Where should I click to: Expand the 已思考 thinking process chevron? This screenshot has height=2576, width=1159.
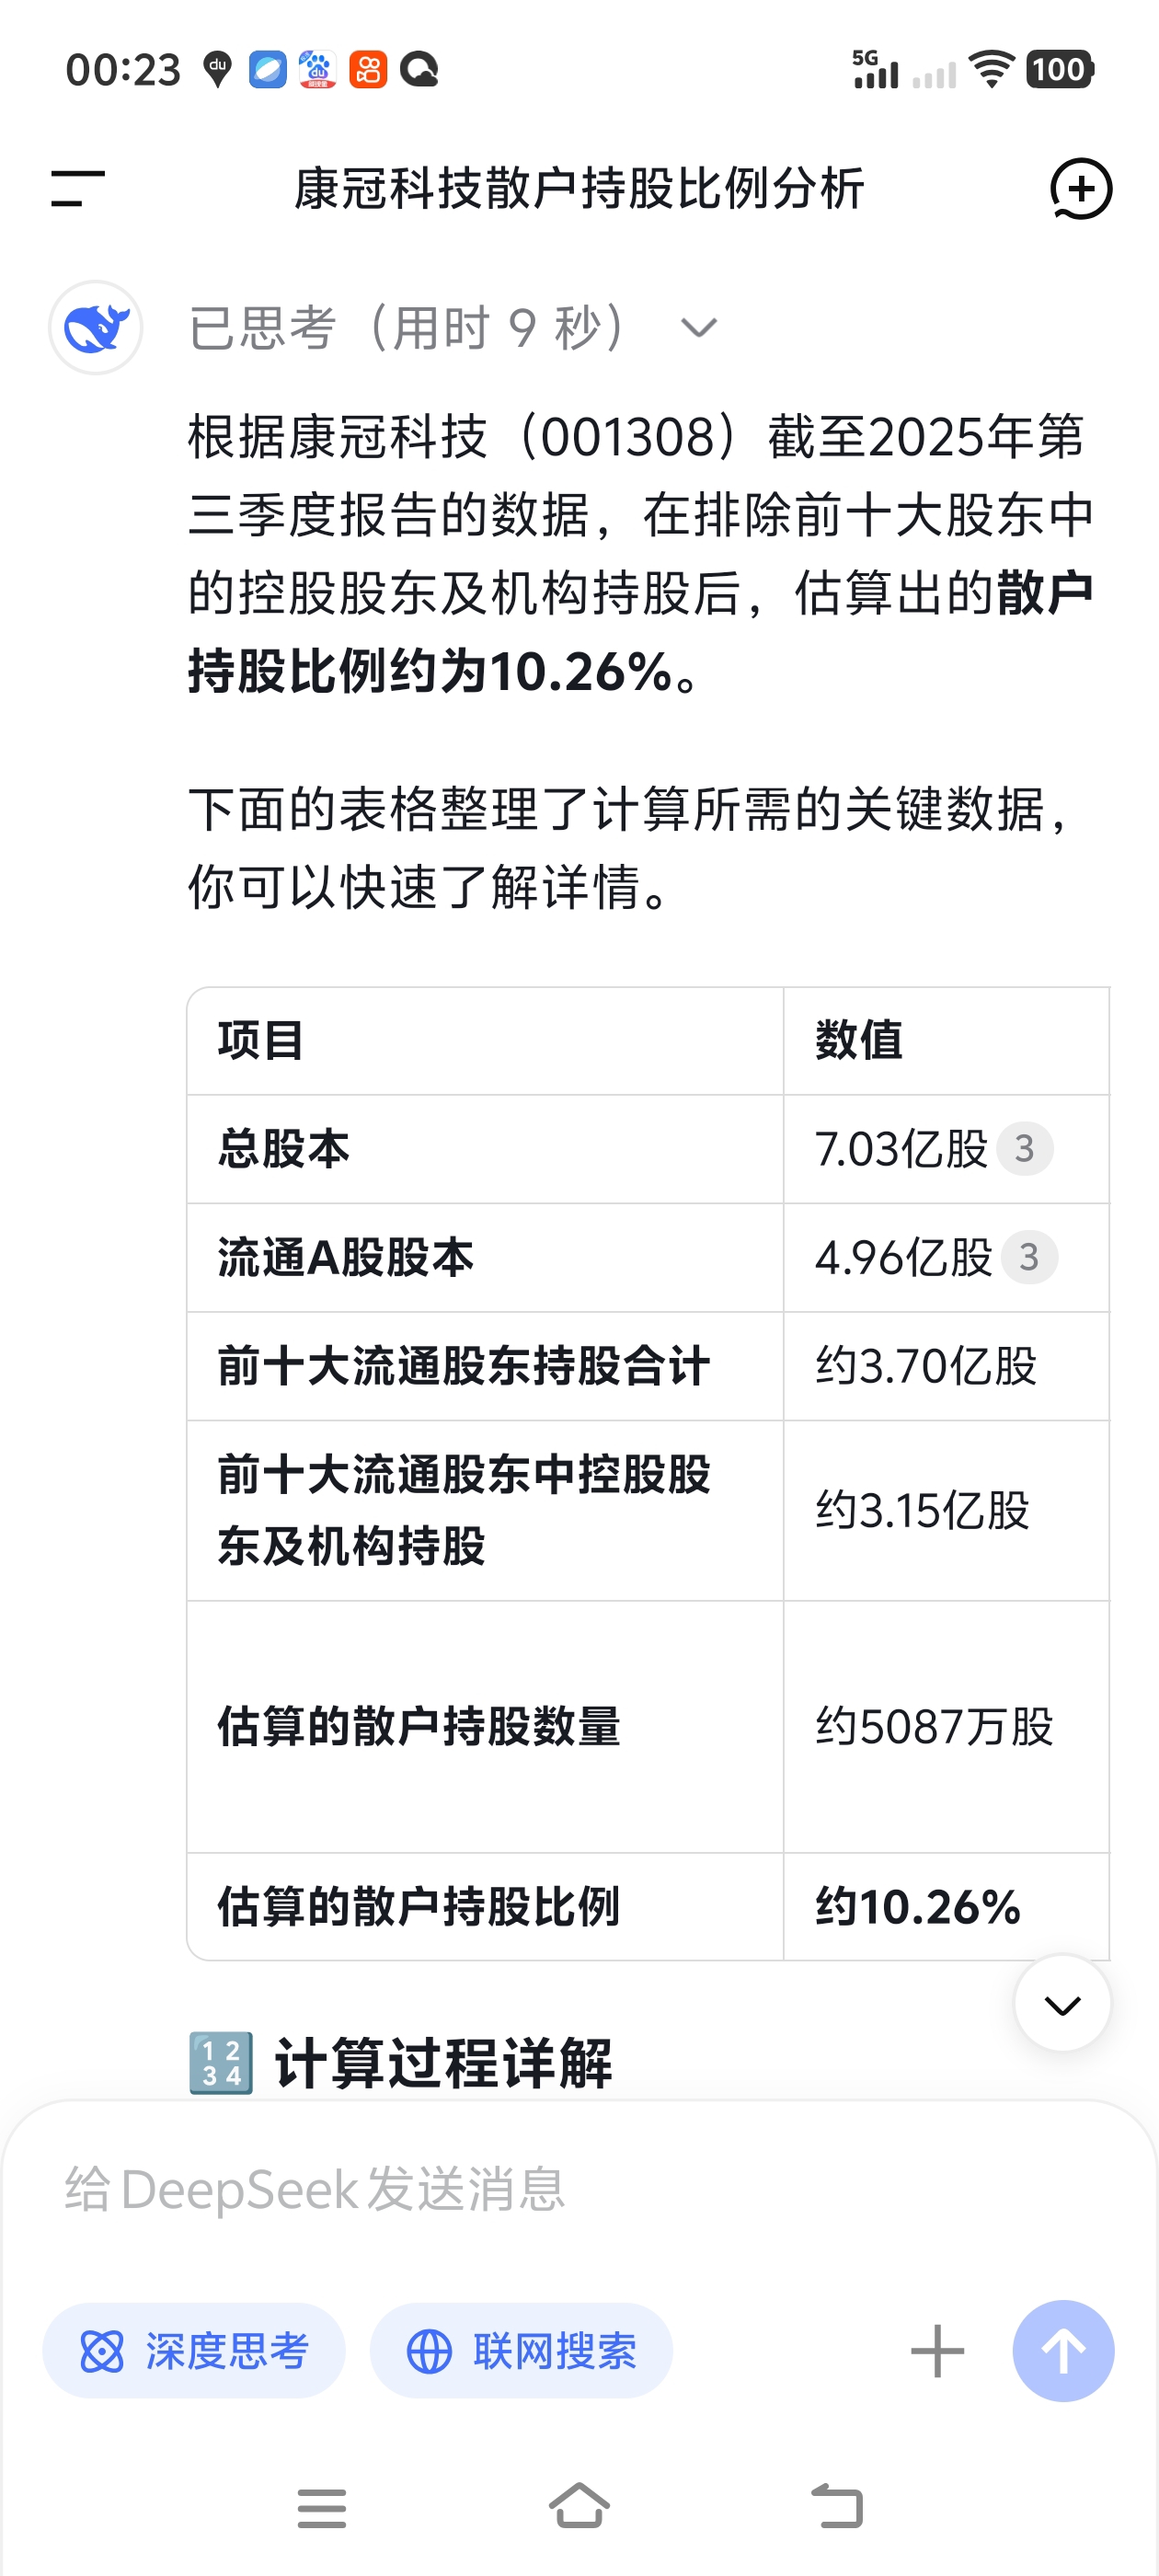(x=698, y=328)
